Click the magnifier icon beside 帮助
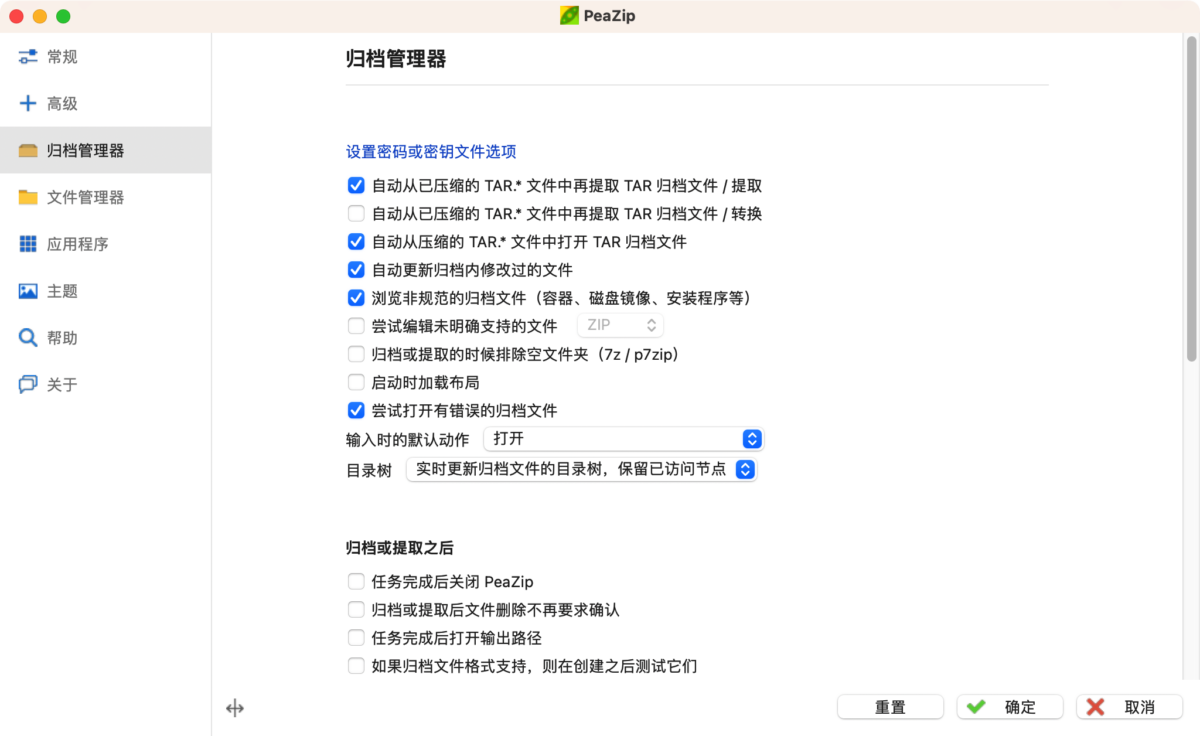This screenshot has width=1200, height=736. 28,338
